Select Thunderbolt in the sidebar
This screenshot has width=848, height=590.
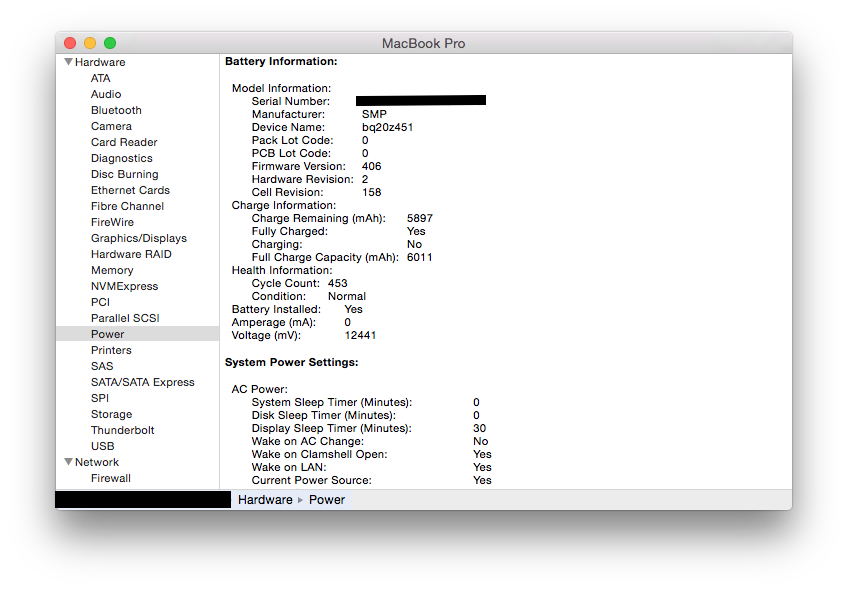[x=122, y=430]
